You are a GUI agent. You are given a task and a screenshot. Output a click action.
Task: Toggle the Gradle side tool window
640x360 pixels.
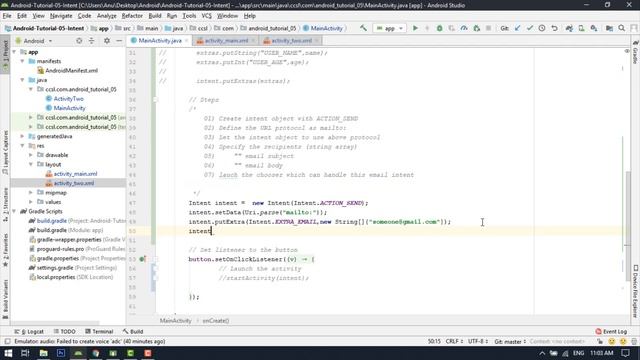pos(636,52)
